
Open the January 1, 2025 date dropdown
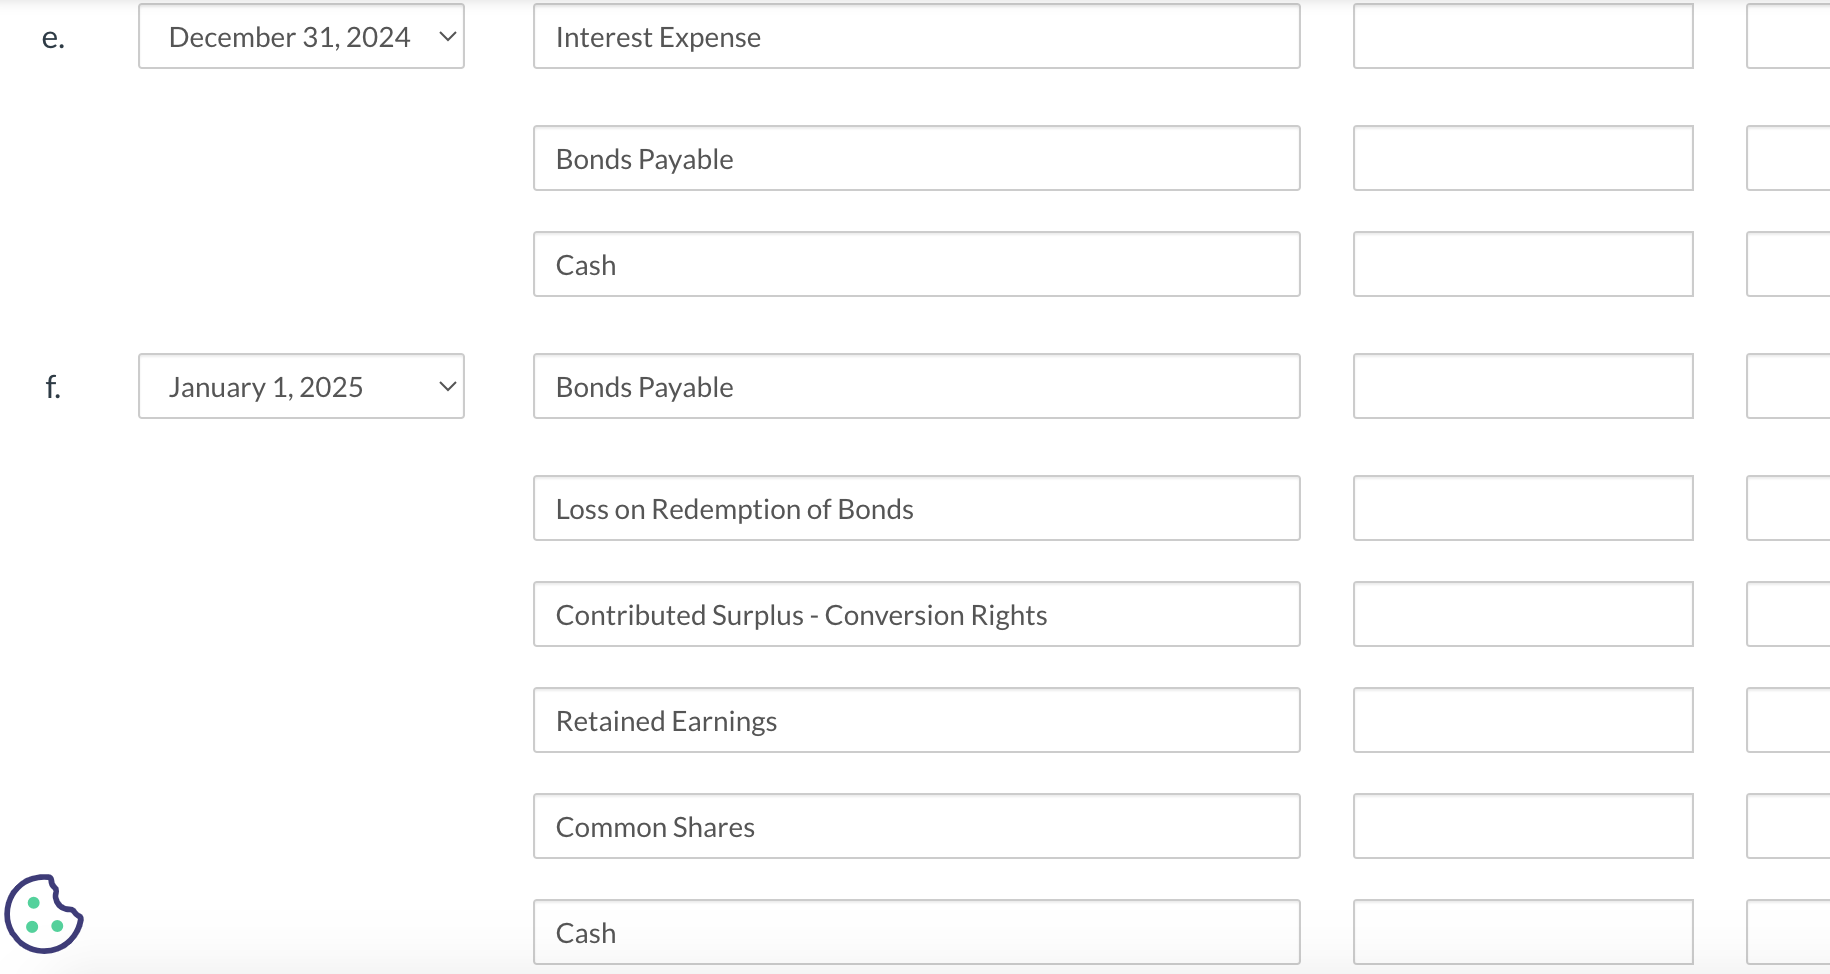pyautogui.click(x=301, y=386)
